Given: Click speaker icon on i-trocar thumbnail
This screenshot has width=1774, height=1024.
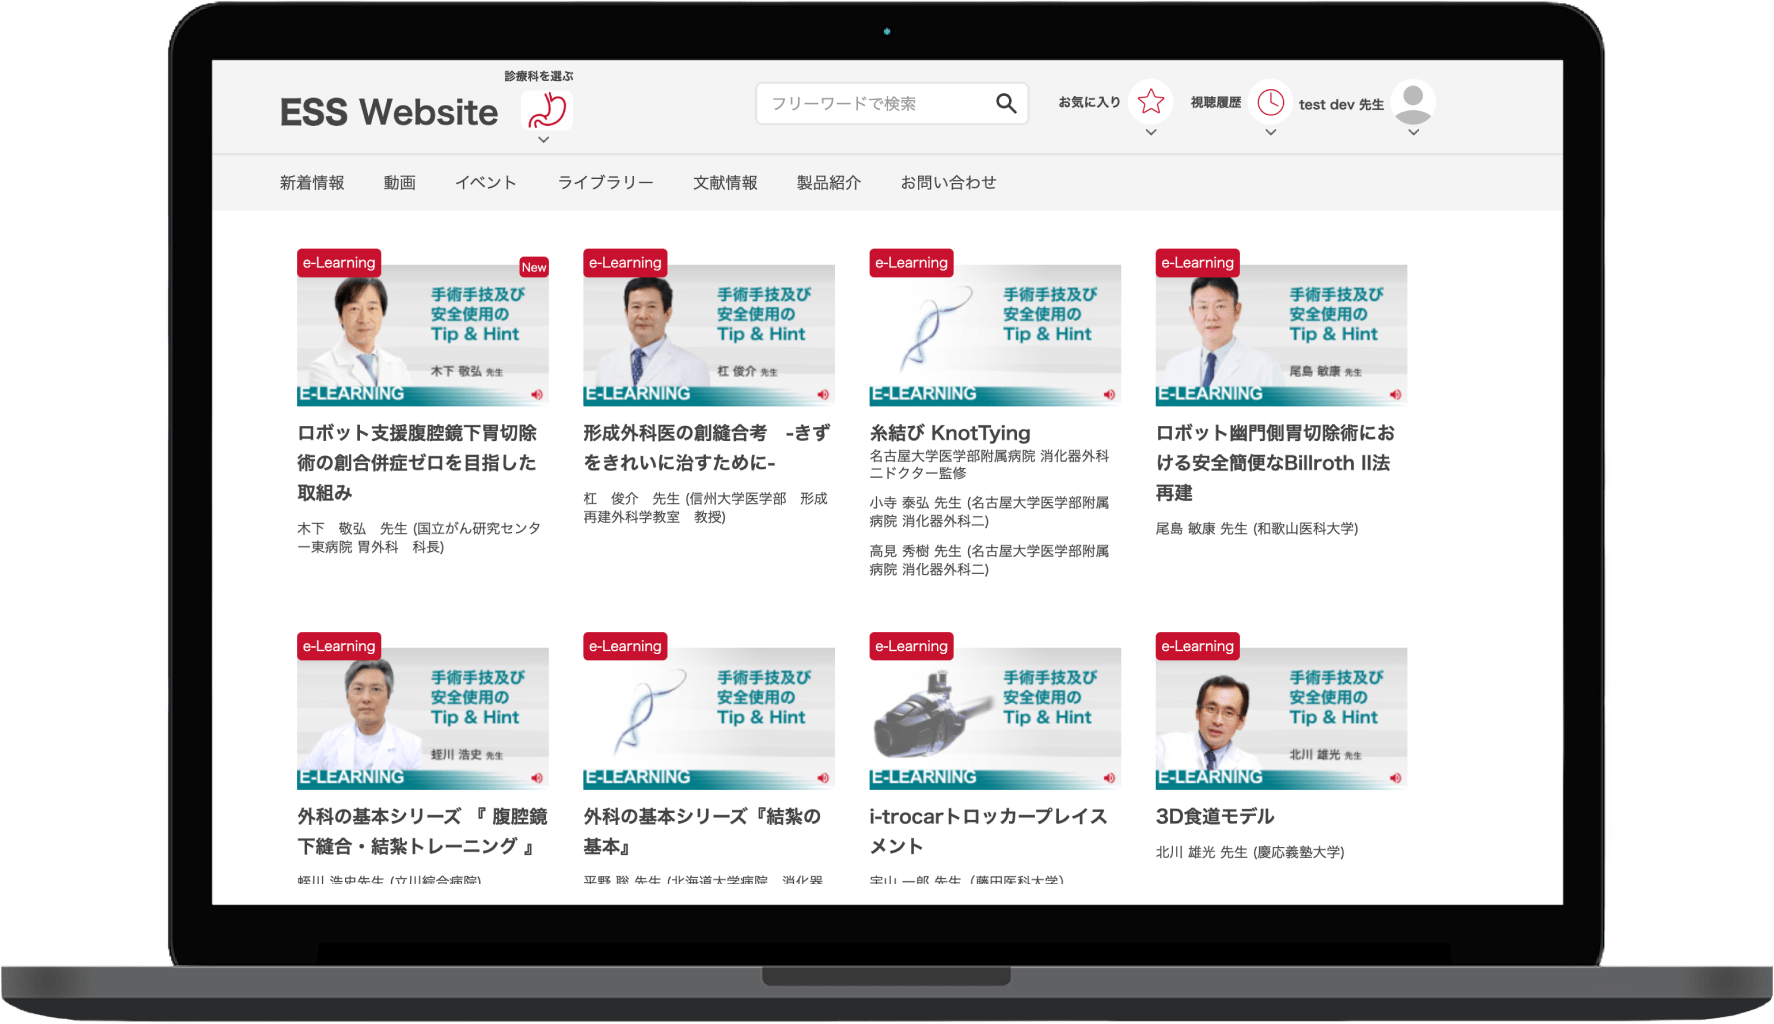Looking at the screenshot, I should (x=1109, y=778).
